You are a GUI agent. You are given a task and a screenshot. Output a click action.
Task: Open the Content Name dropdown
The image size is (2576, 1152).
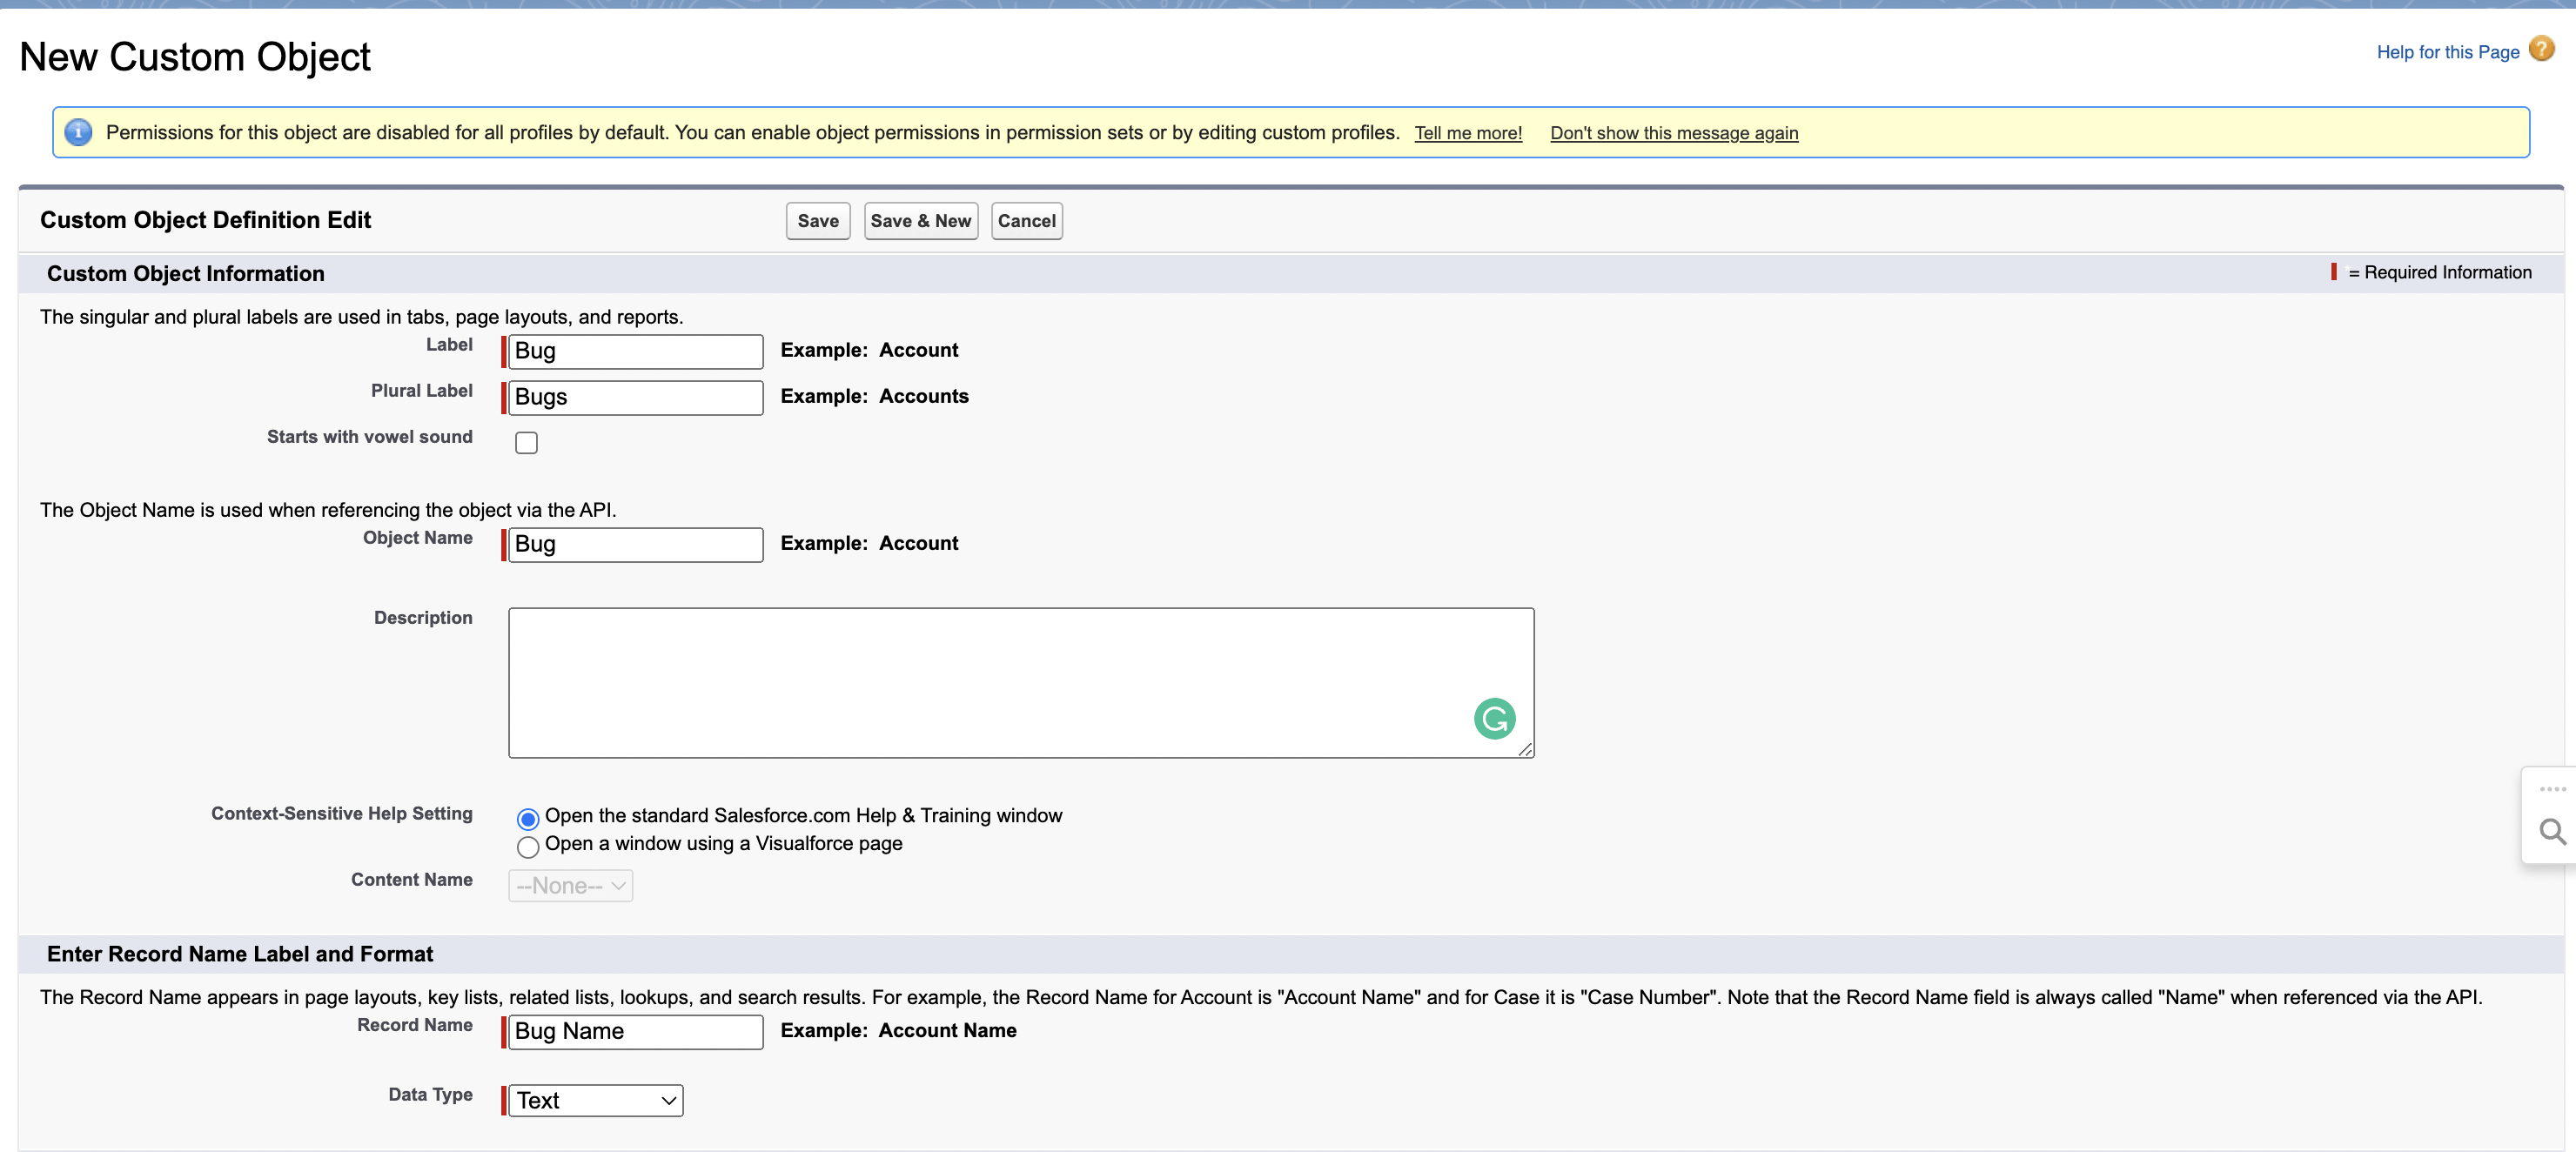point(570,886)
